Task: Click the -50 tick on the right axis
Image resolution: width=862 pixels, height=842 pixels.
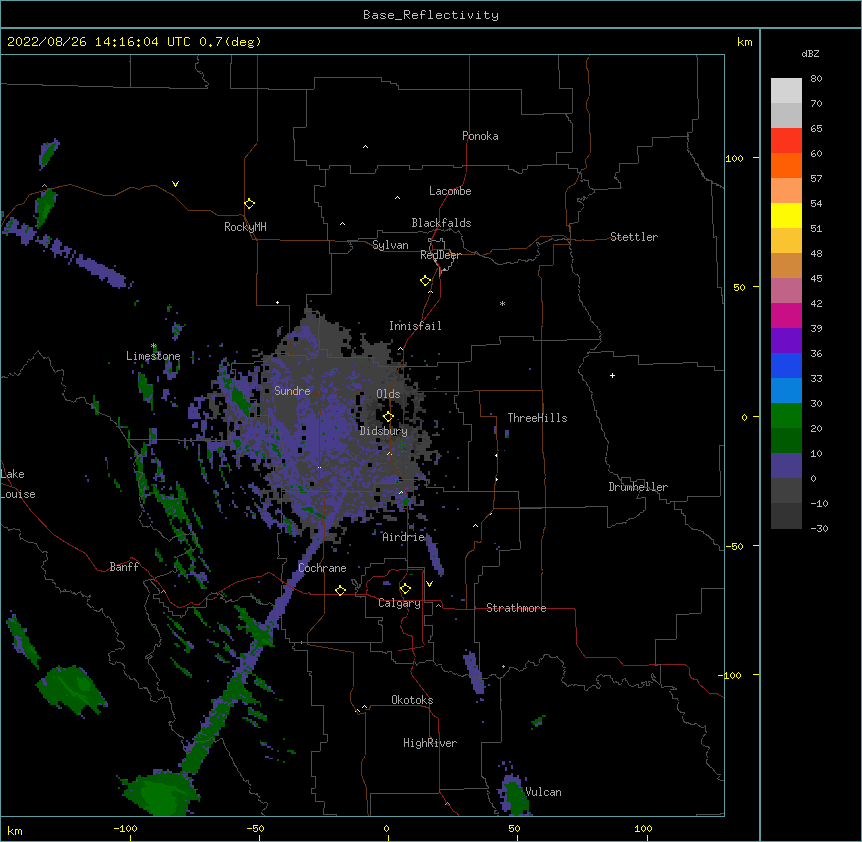Action: pyautogui.click(x=734, y=546)
